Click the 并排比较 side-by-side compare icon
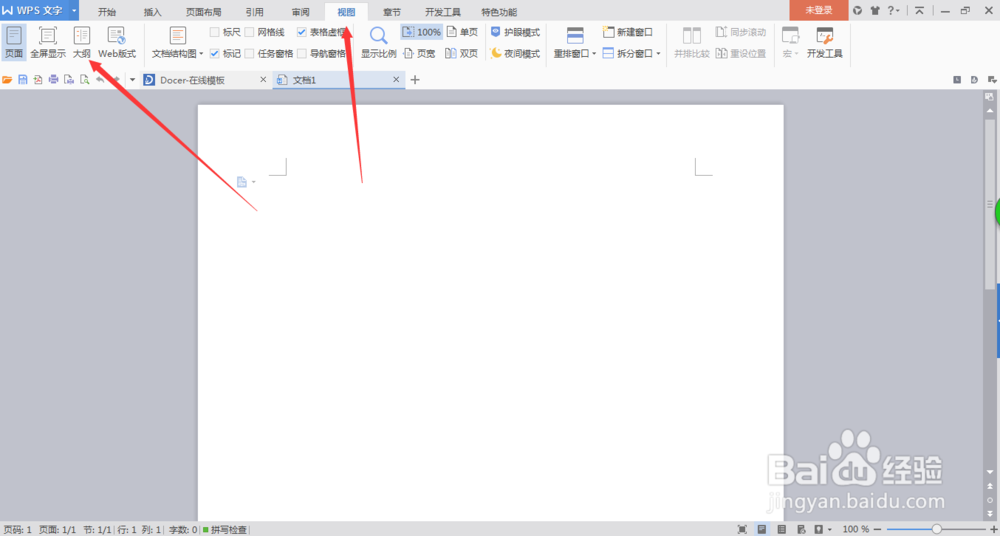 tap(692, 36)
